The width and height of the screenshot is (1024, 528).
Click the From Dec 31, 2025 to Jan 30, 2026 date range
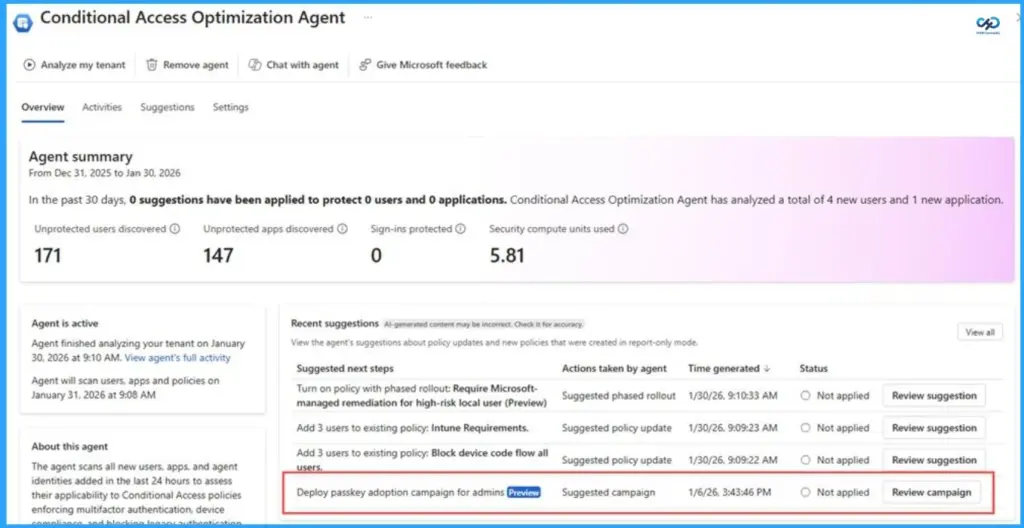point(104,173)
